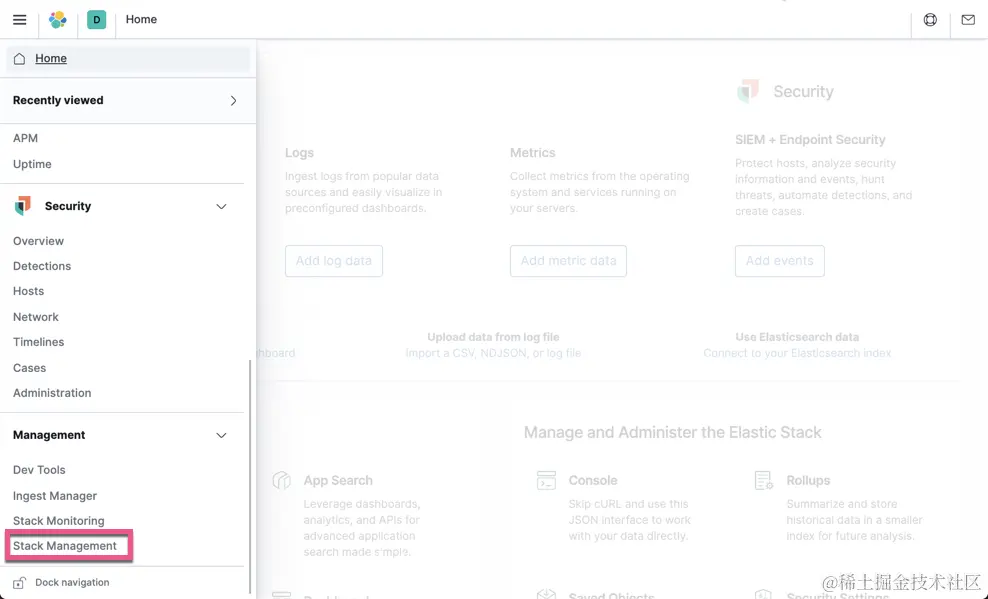Screen dimensions: 988x599
Task: Click the App Search title
Action: point(338,481)
